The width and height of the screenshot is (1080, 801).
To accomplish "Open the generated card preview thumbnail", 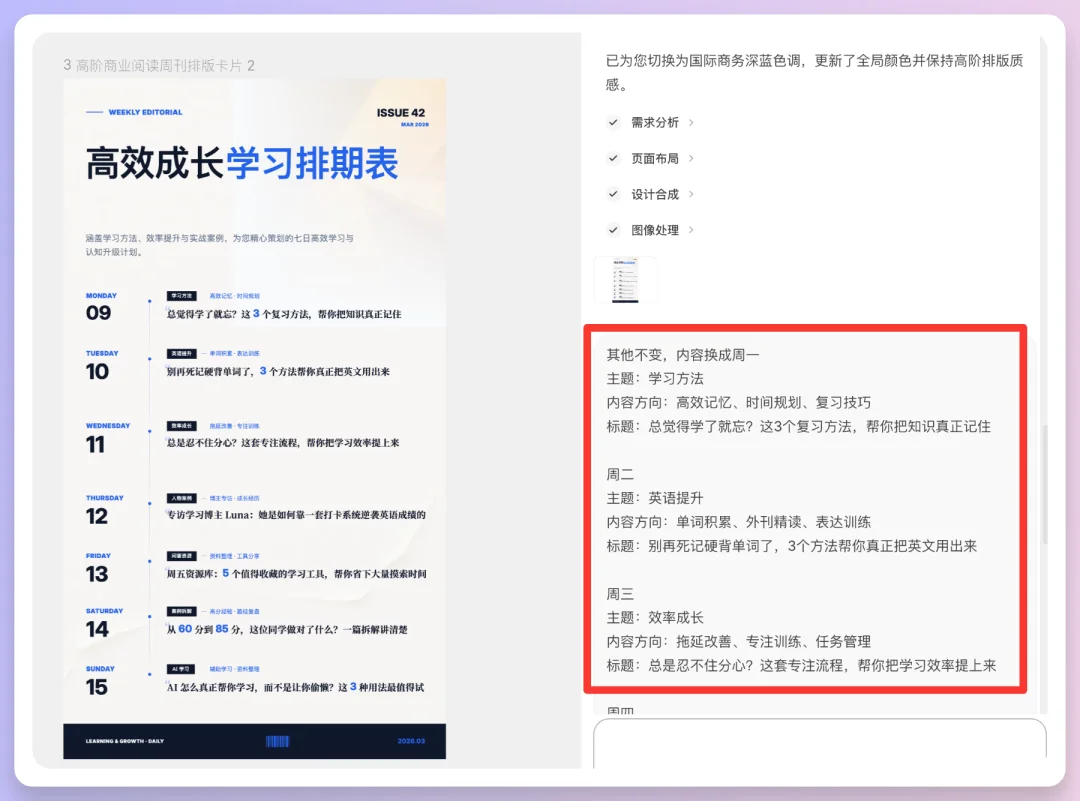I will (x=626, y=280).
